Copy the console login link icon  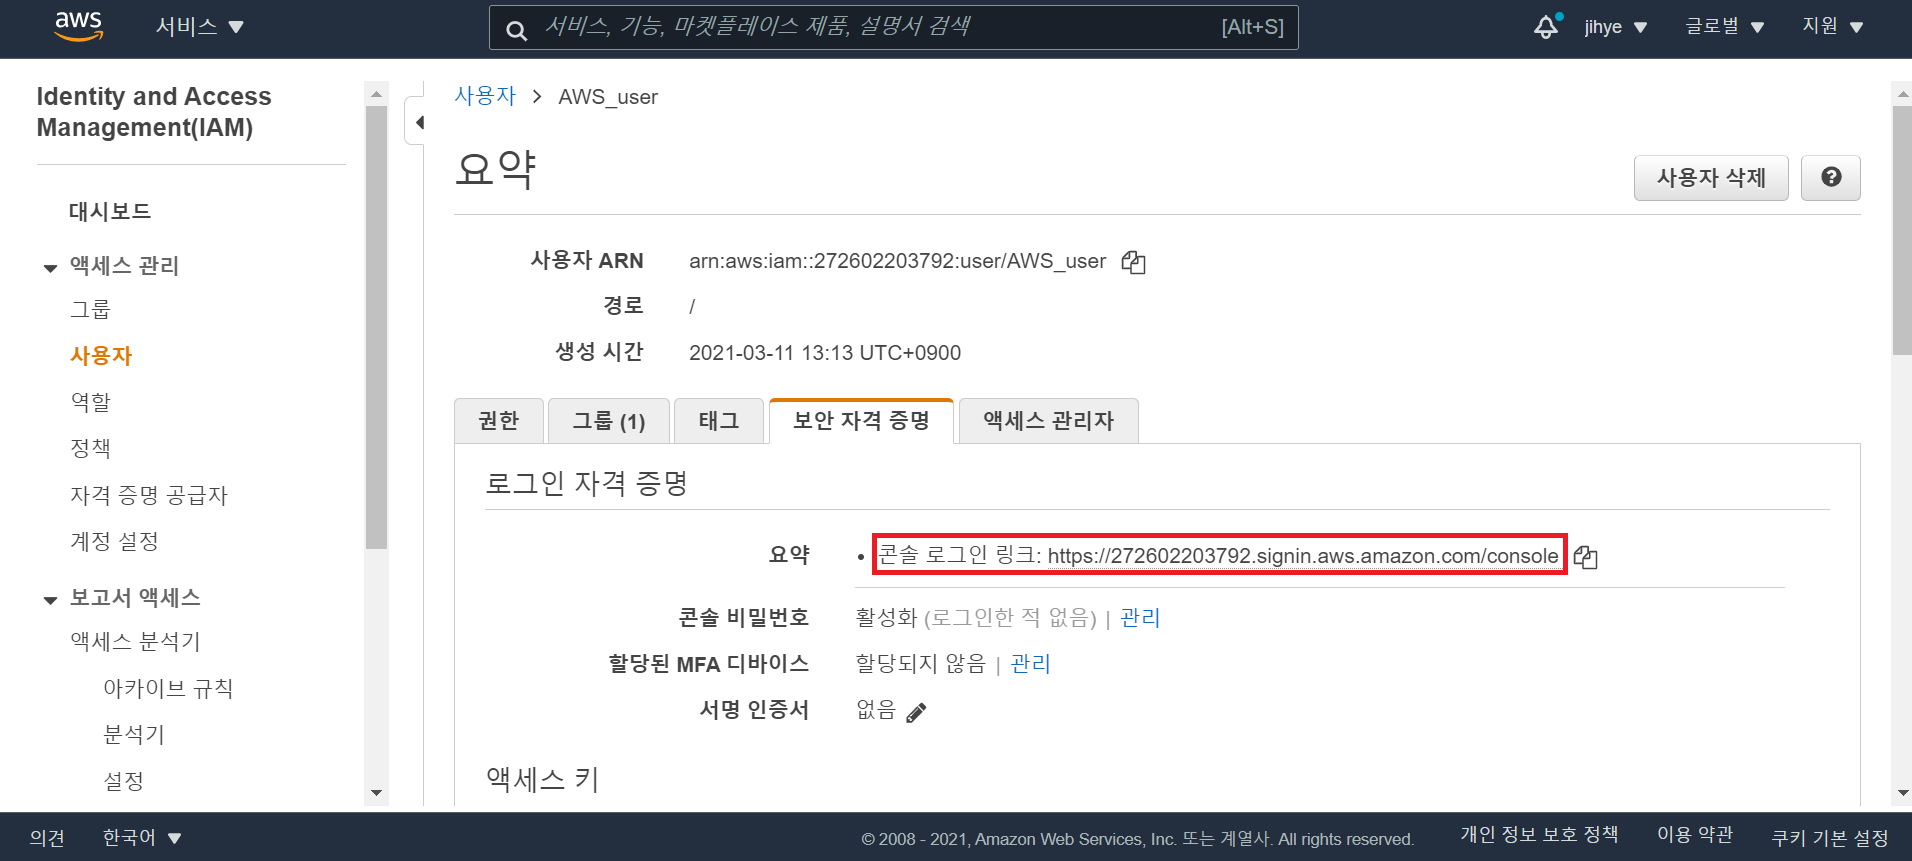(1585, 557)
